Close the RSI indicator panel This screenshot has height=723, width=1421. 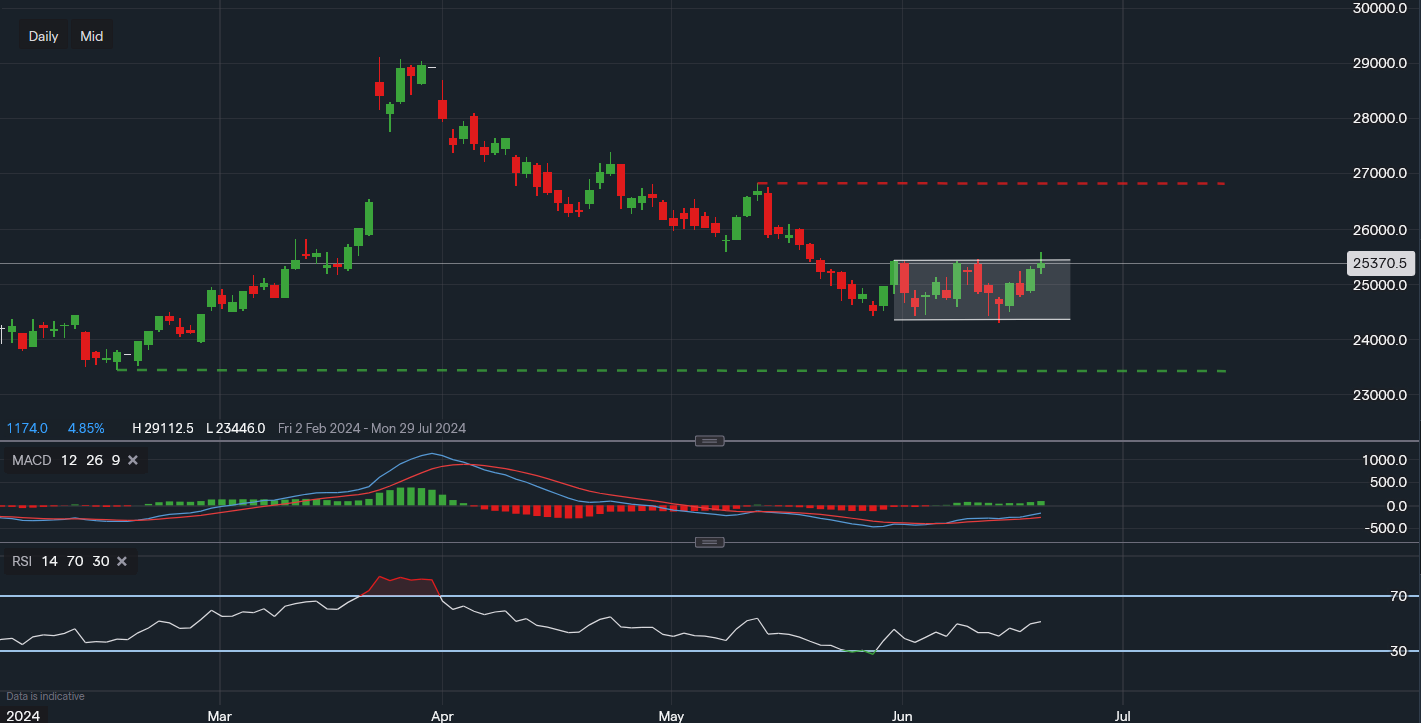point(122,562)
